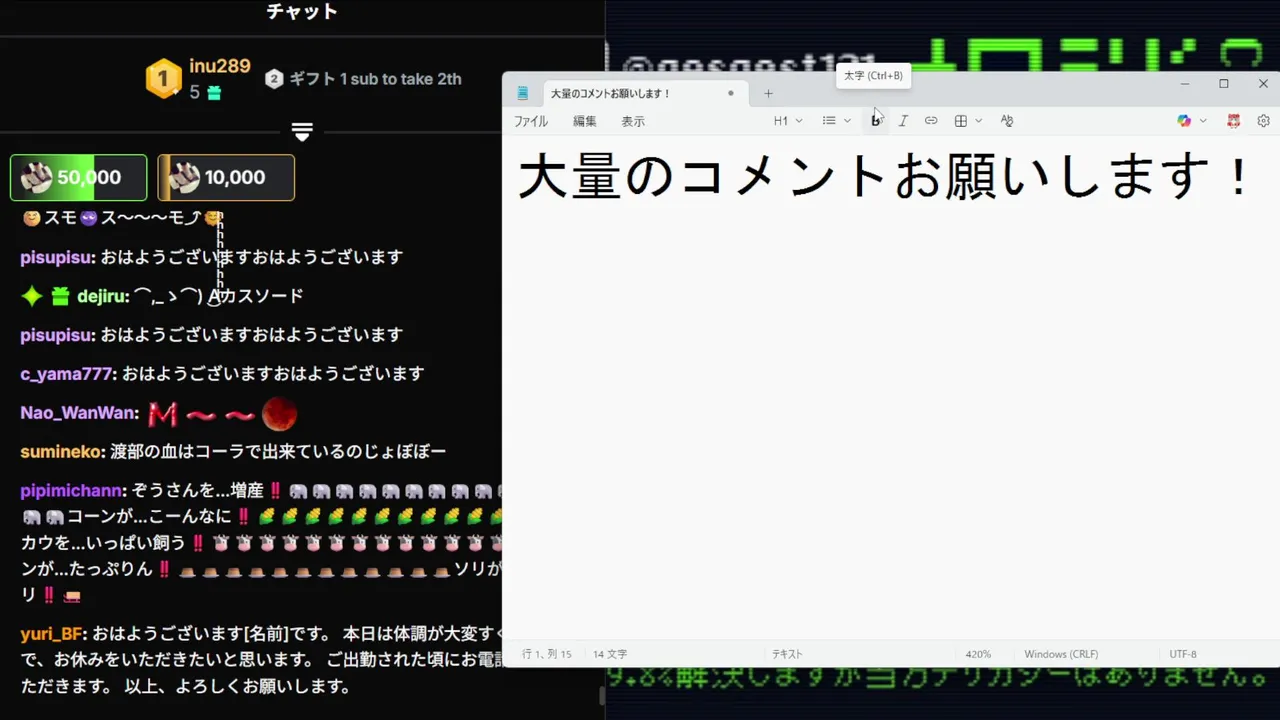Toggle bold formatting in Notepad
This screenshot has height=720, width=1280.
tap(876, 121)
